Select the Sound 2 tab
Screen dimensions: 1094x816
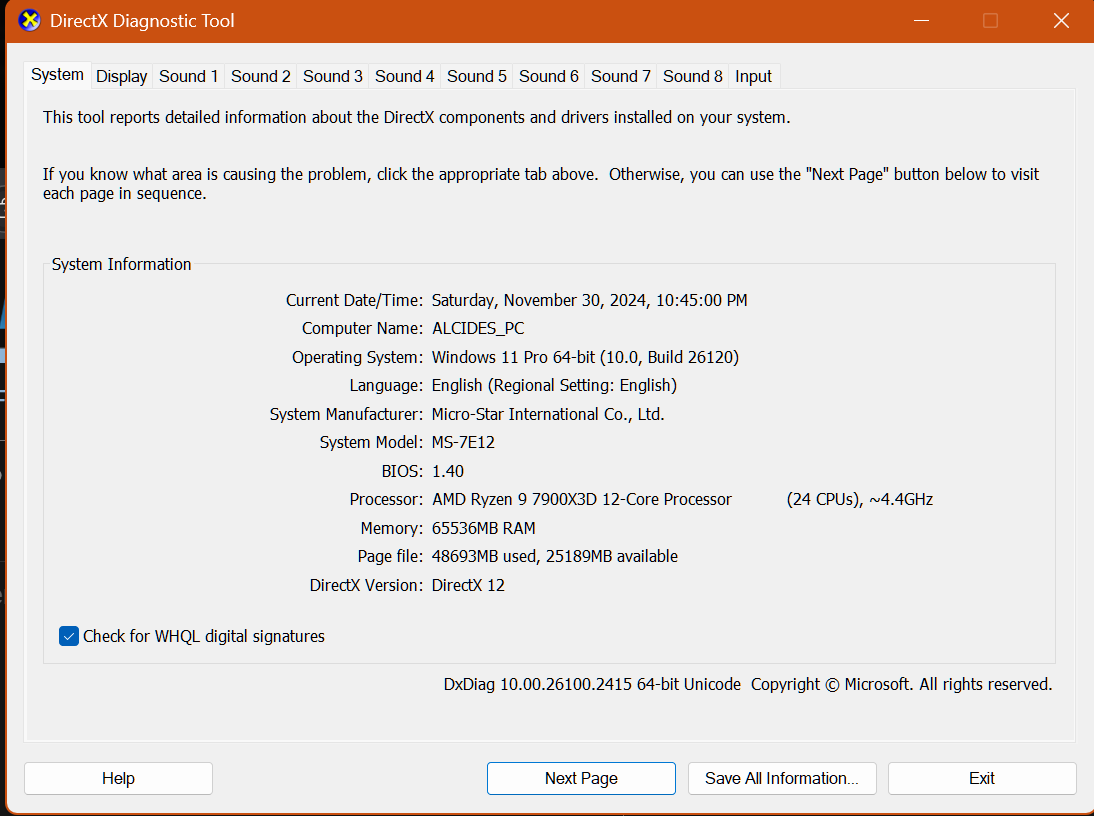(x=260, y=76)
